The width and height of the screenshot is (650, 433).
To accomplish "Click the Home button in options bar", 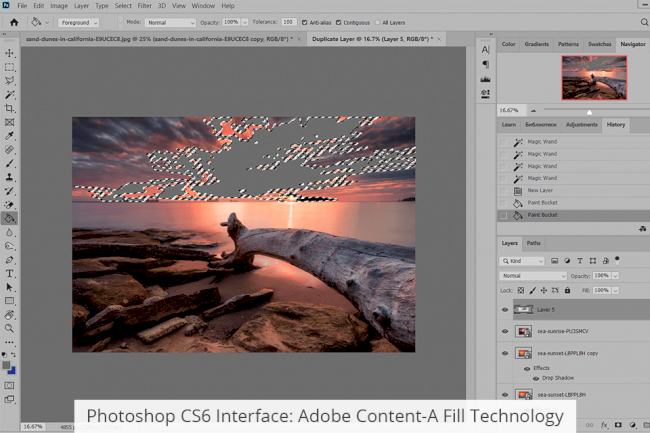I will 14,22.
